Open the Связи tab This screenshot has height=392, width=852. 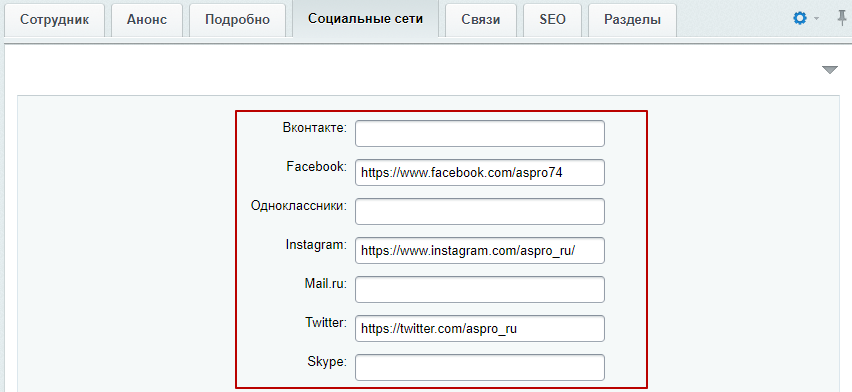tap(481, 20)
